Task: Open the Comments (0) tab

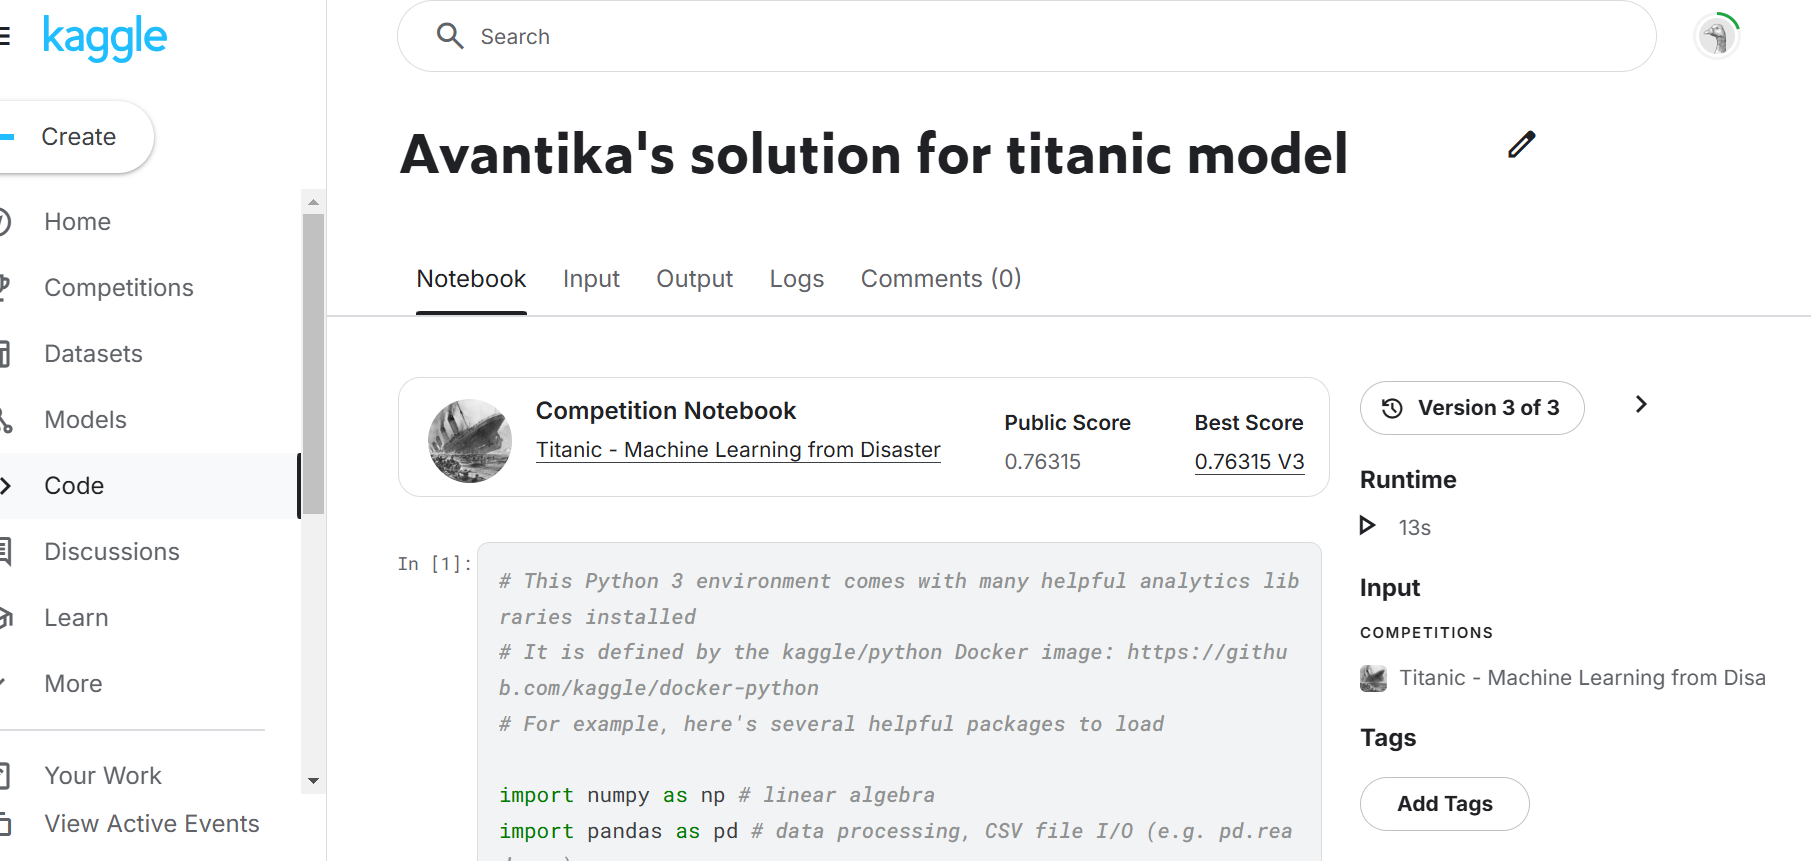Action: 941,279
